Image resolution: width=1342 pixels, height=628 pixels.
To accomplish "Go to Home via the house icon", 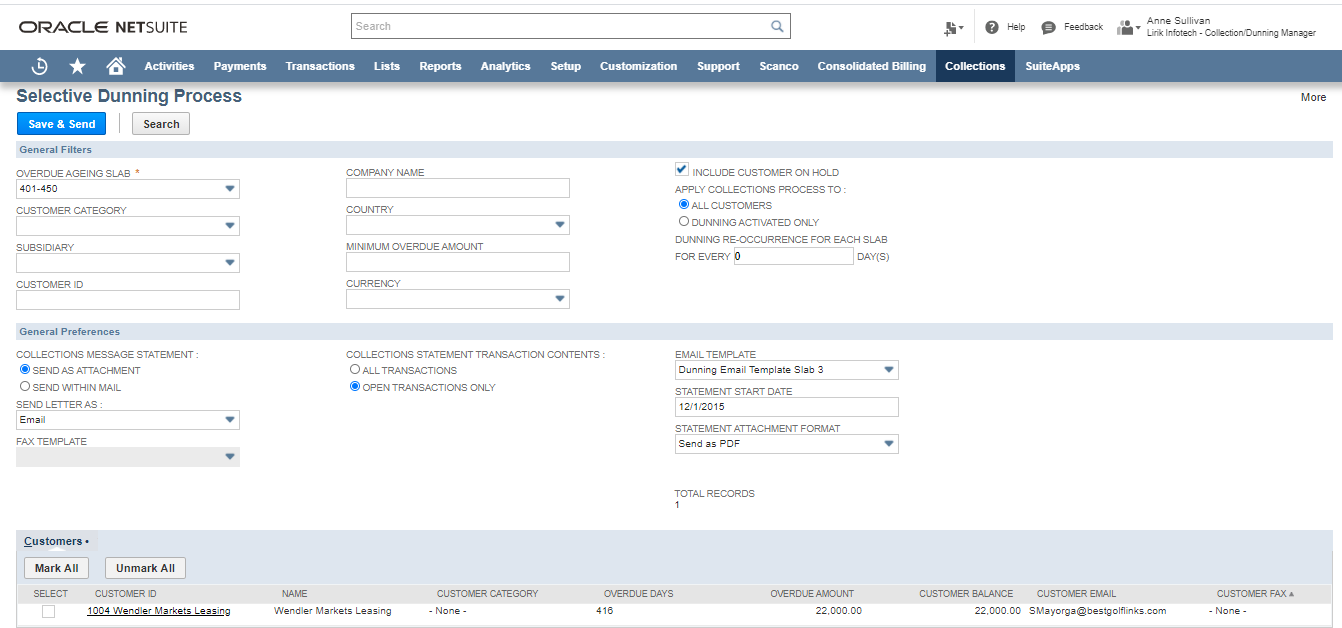I will 116,66.
